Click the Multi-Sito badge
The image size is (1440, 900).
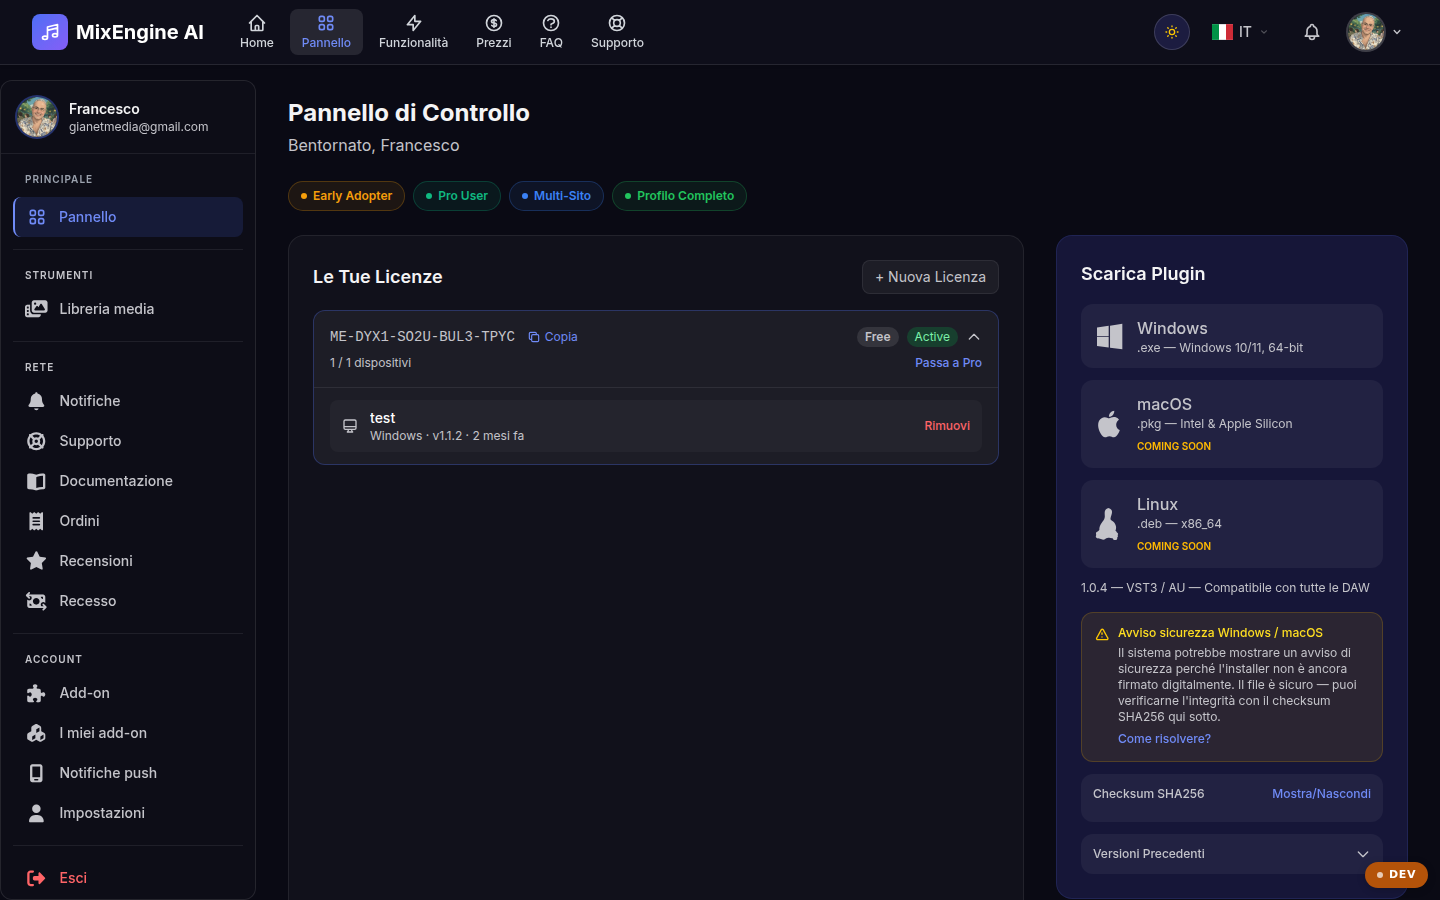coord(556,196)
